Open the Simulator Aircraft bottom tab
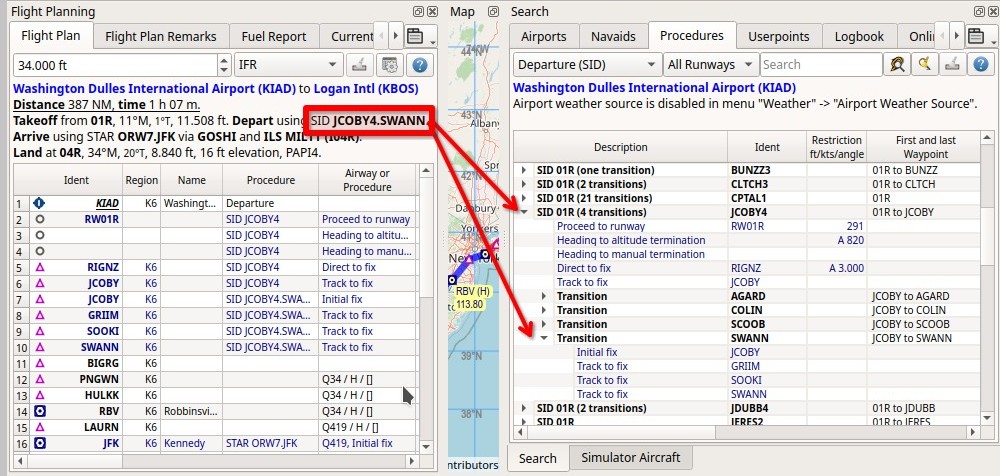The width and height of the screenshot is (1000, 476). [x=631, y=457]
